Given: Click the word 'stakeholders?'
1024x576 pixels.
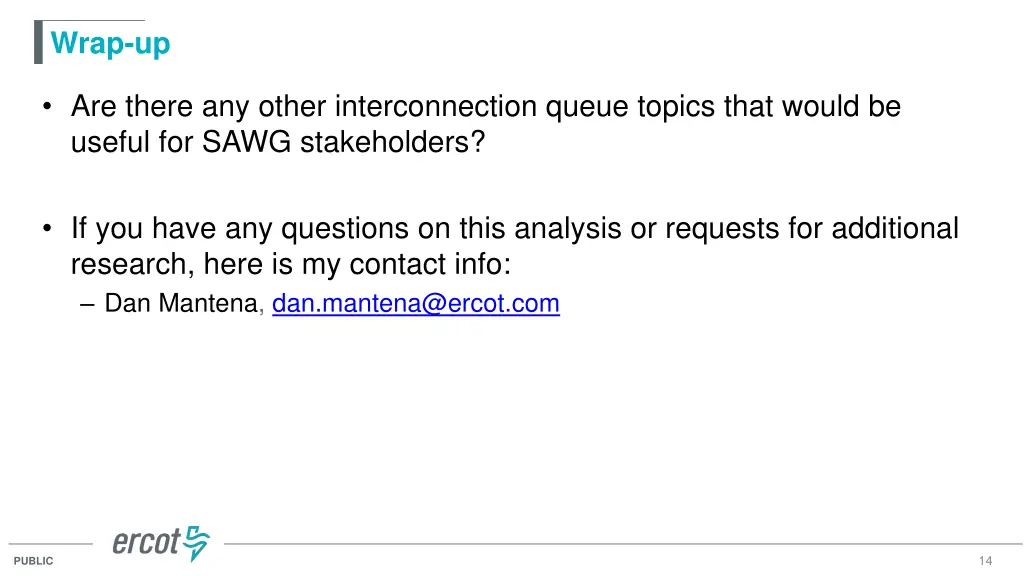Looking at the screenshot, I should pyautogui.click(x=392, y=142).
